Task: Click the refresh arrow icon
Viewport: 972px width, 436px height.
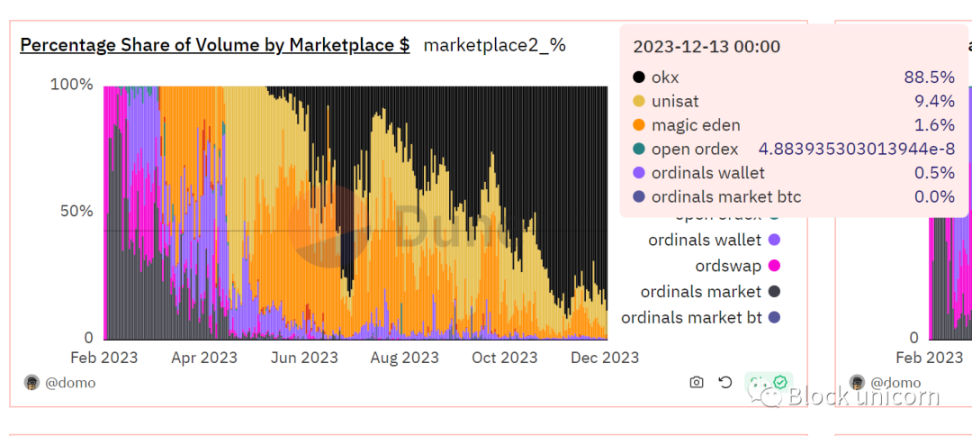Action: (x=725, y=382)
